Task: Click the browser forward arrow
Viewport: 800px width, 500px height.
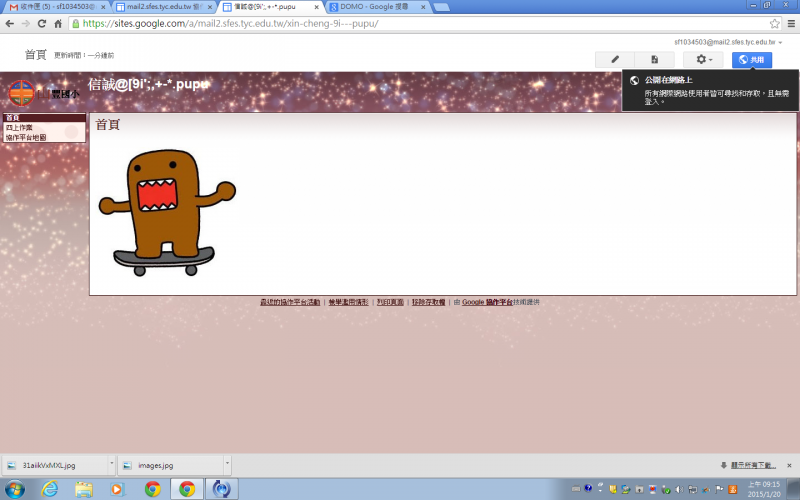Action: [26, 23]
